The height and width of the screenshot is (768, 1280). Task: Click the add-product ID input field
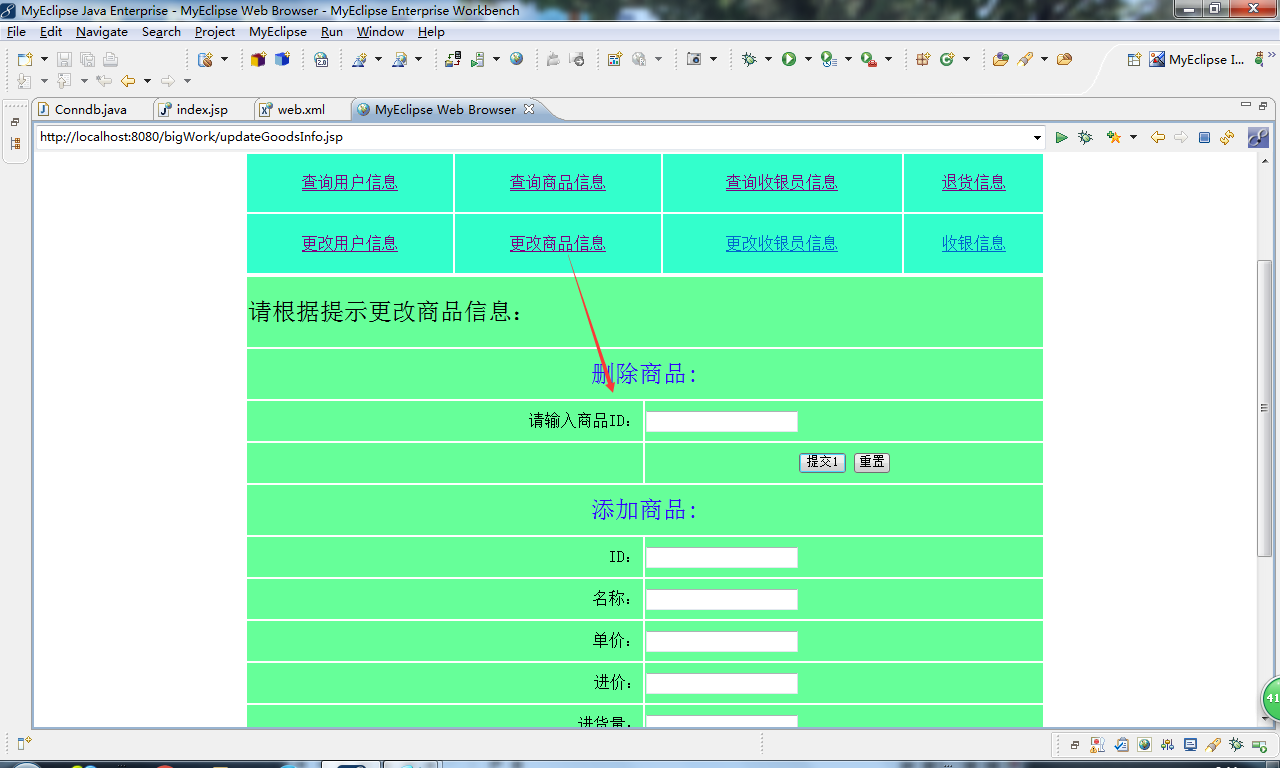click(722, 558)
